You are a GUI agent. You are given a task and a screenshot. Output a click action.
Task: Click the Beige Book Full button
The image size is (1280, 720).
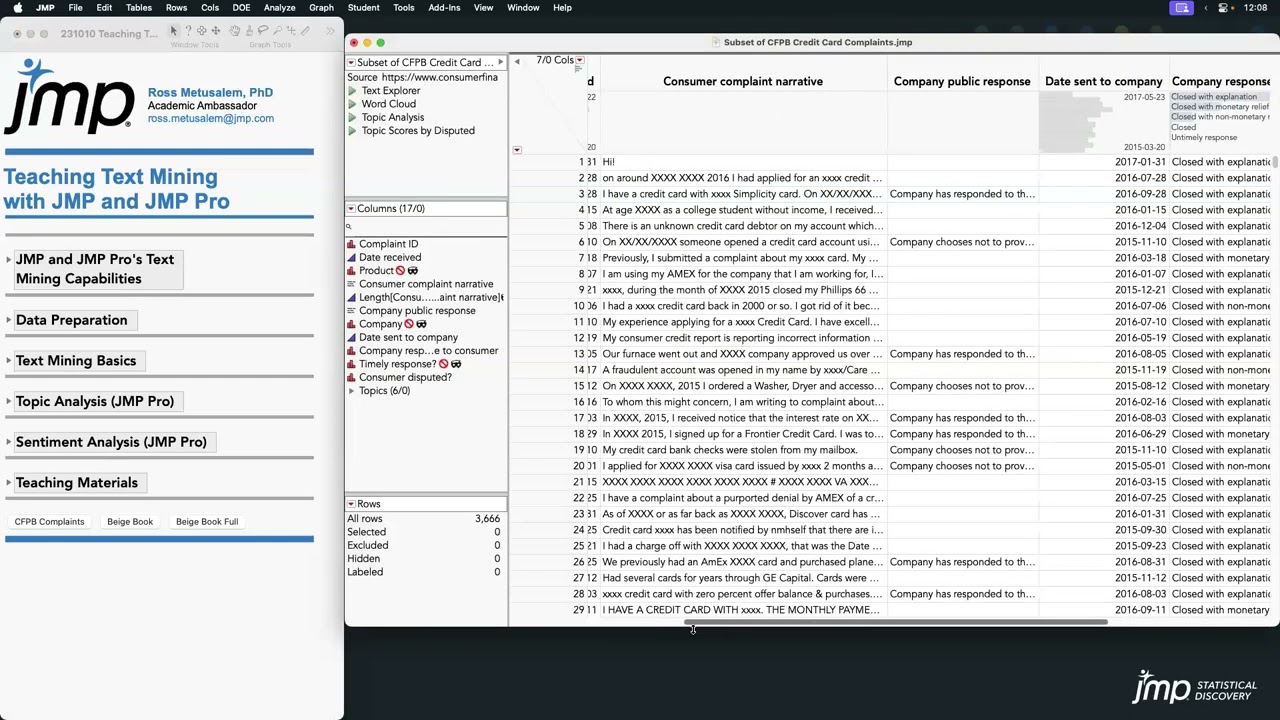(x=207, y=522)
